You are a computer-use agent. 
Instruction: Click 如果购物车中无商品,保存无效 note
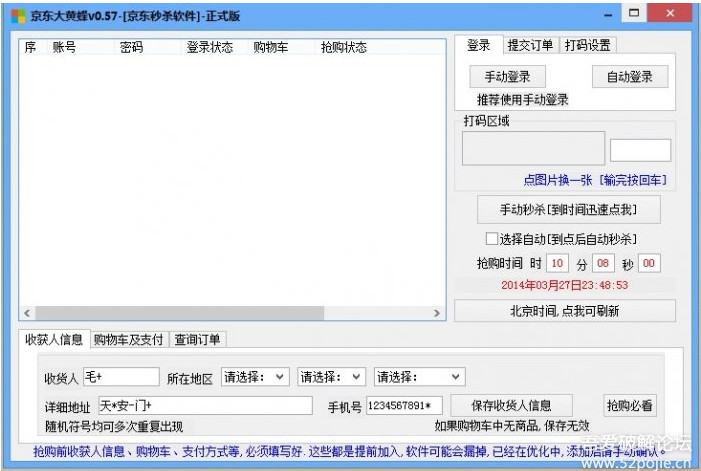[512, 426]
